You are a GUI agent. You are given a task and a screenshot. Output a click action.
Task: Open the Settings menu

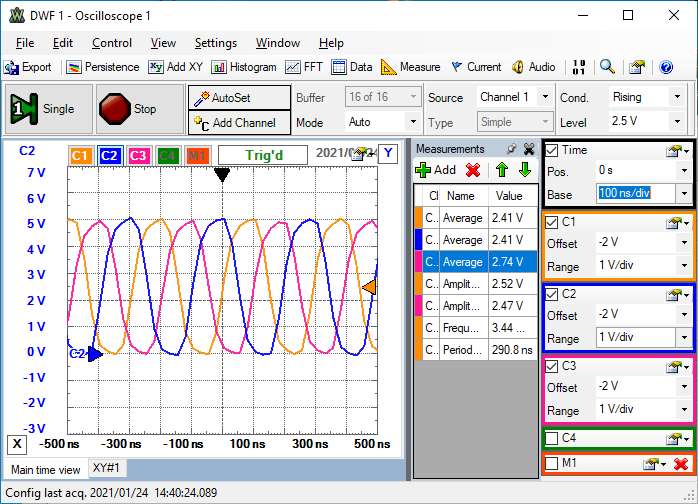[215, 43]
